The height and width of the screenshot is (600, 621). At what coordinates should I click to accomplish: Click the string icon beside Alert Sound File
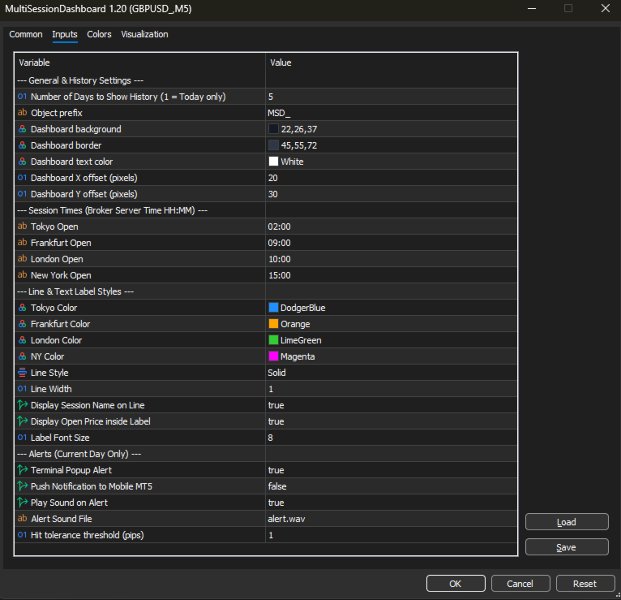coord(22,518)
